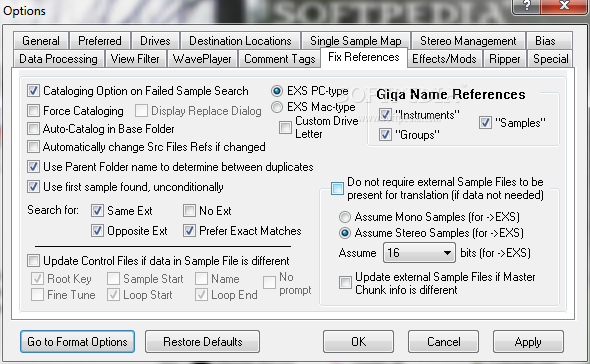Toggle Use Parent Folder name option
Image resolution: width=590 pixels, height=364 pixels.
[33, 167]
